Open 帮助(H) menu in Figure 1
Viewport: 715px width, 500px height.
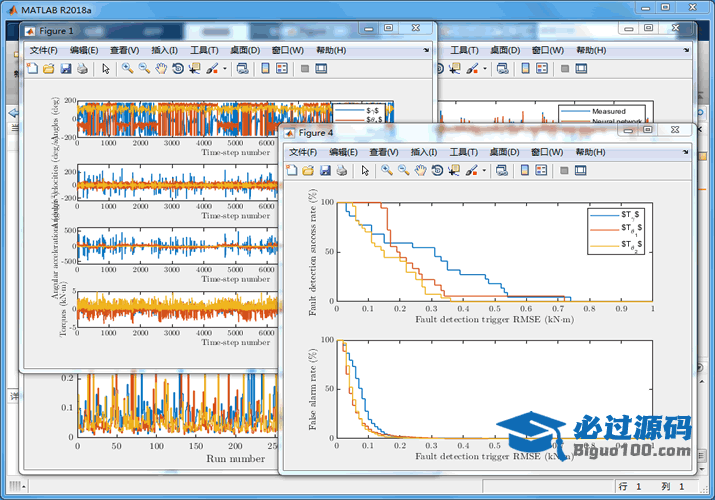coord(331,50)
